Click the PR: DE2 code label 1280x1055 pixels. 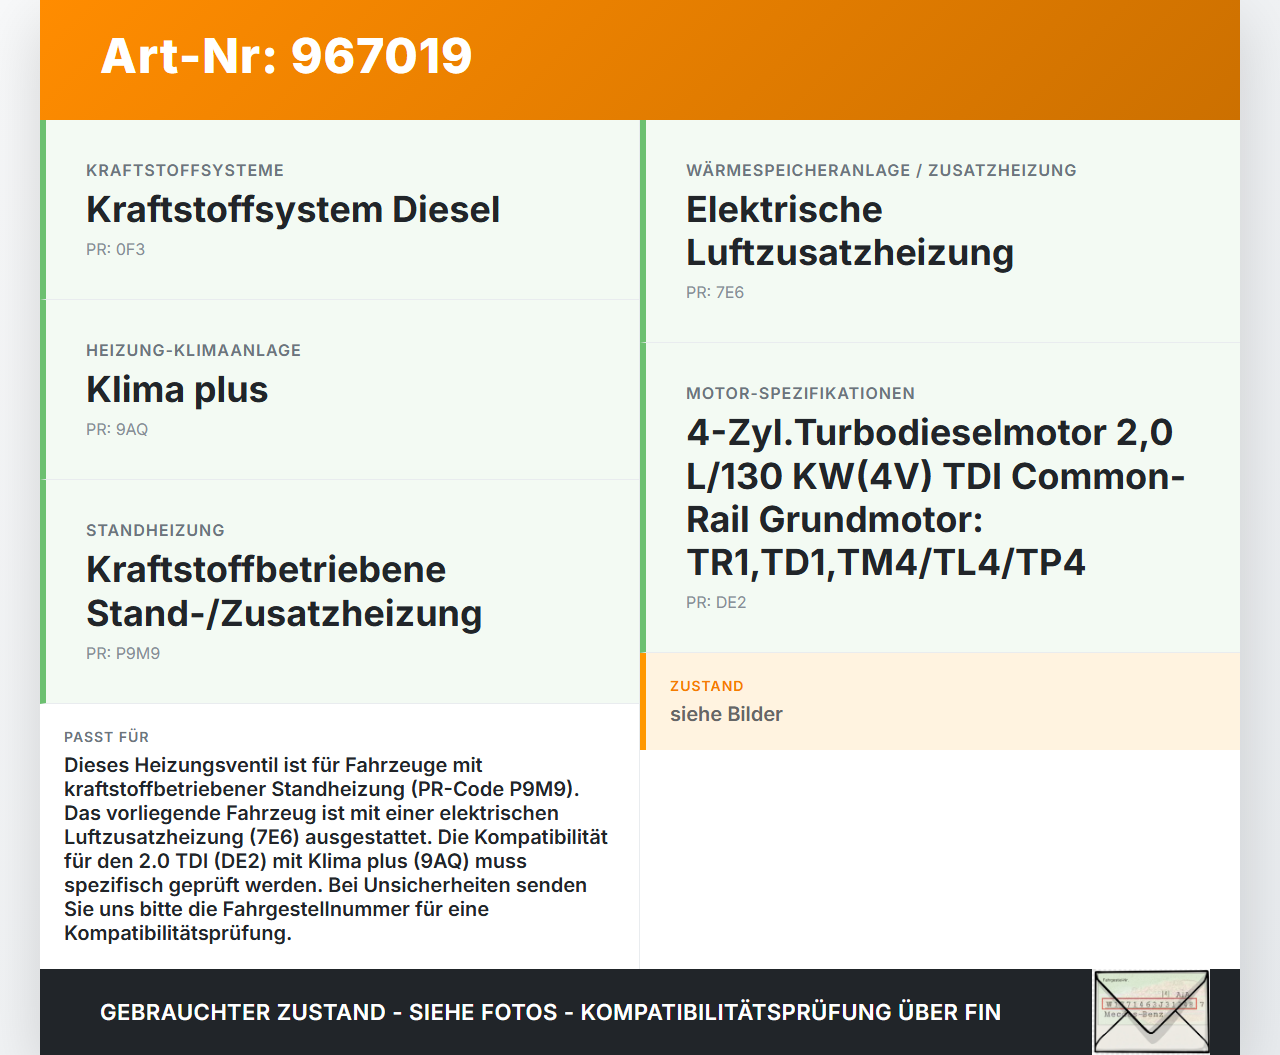tap(716, 602)
